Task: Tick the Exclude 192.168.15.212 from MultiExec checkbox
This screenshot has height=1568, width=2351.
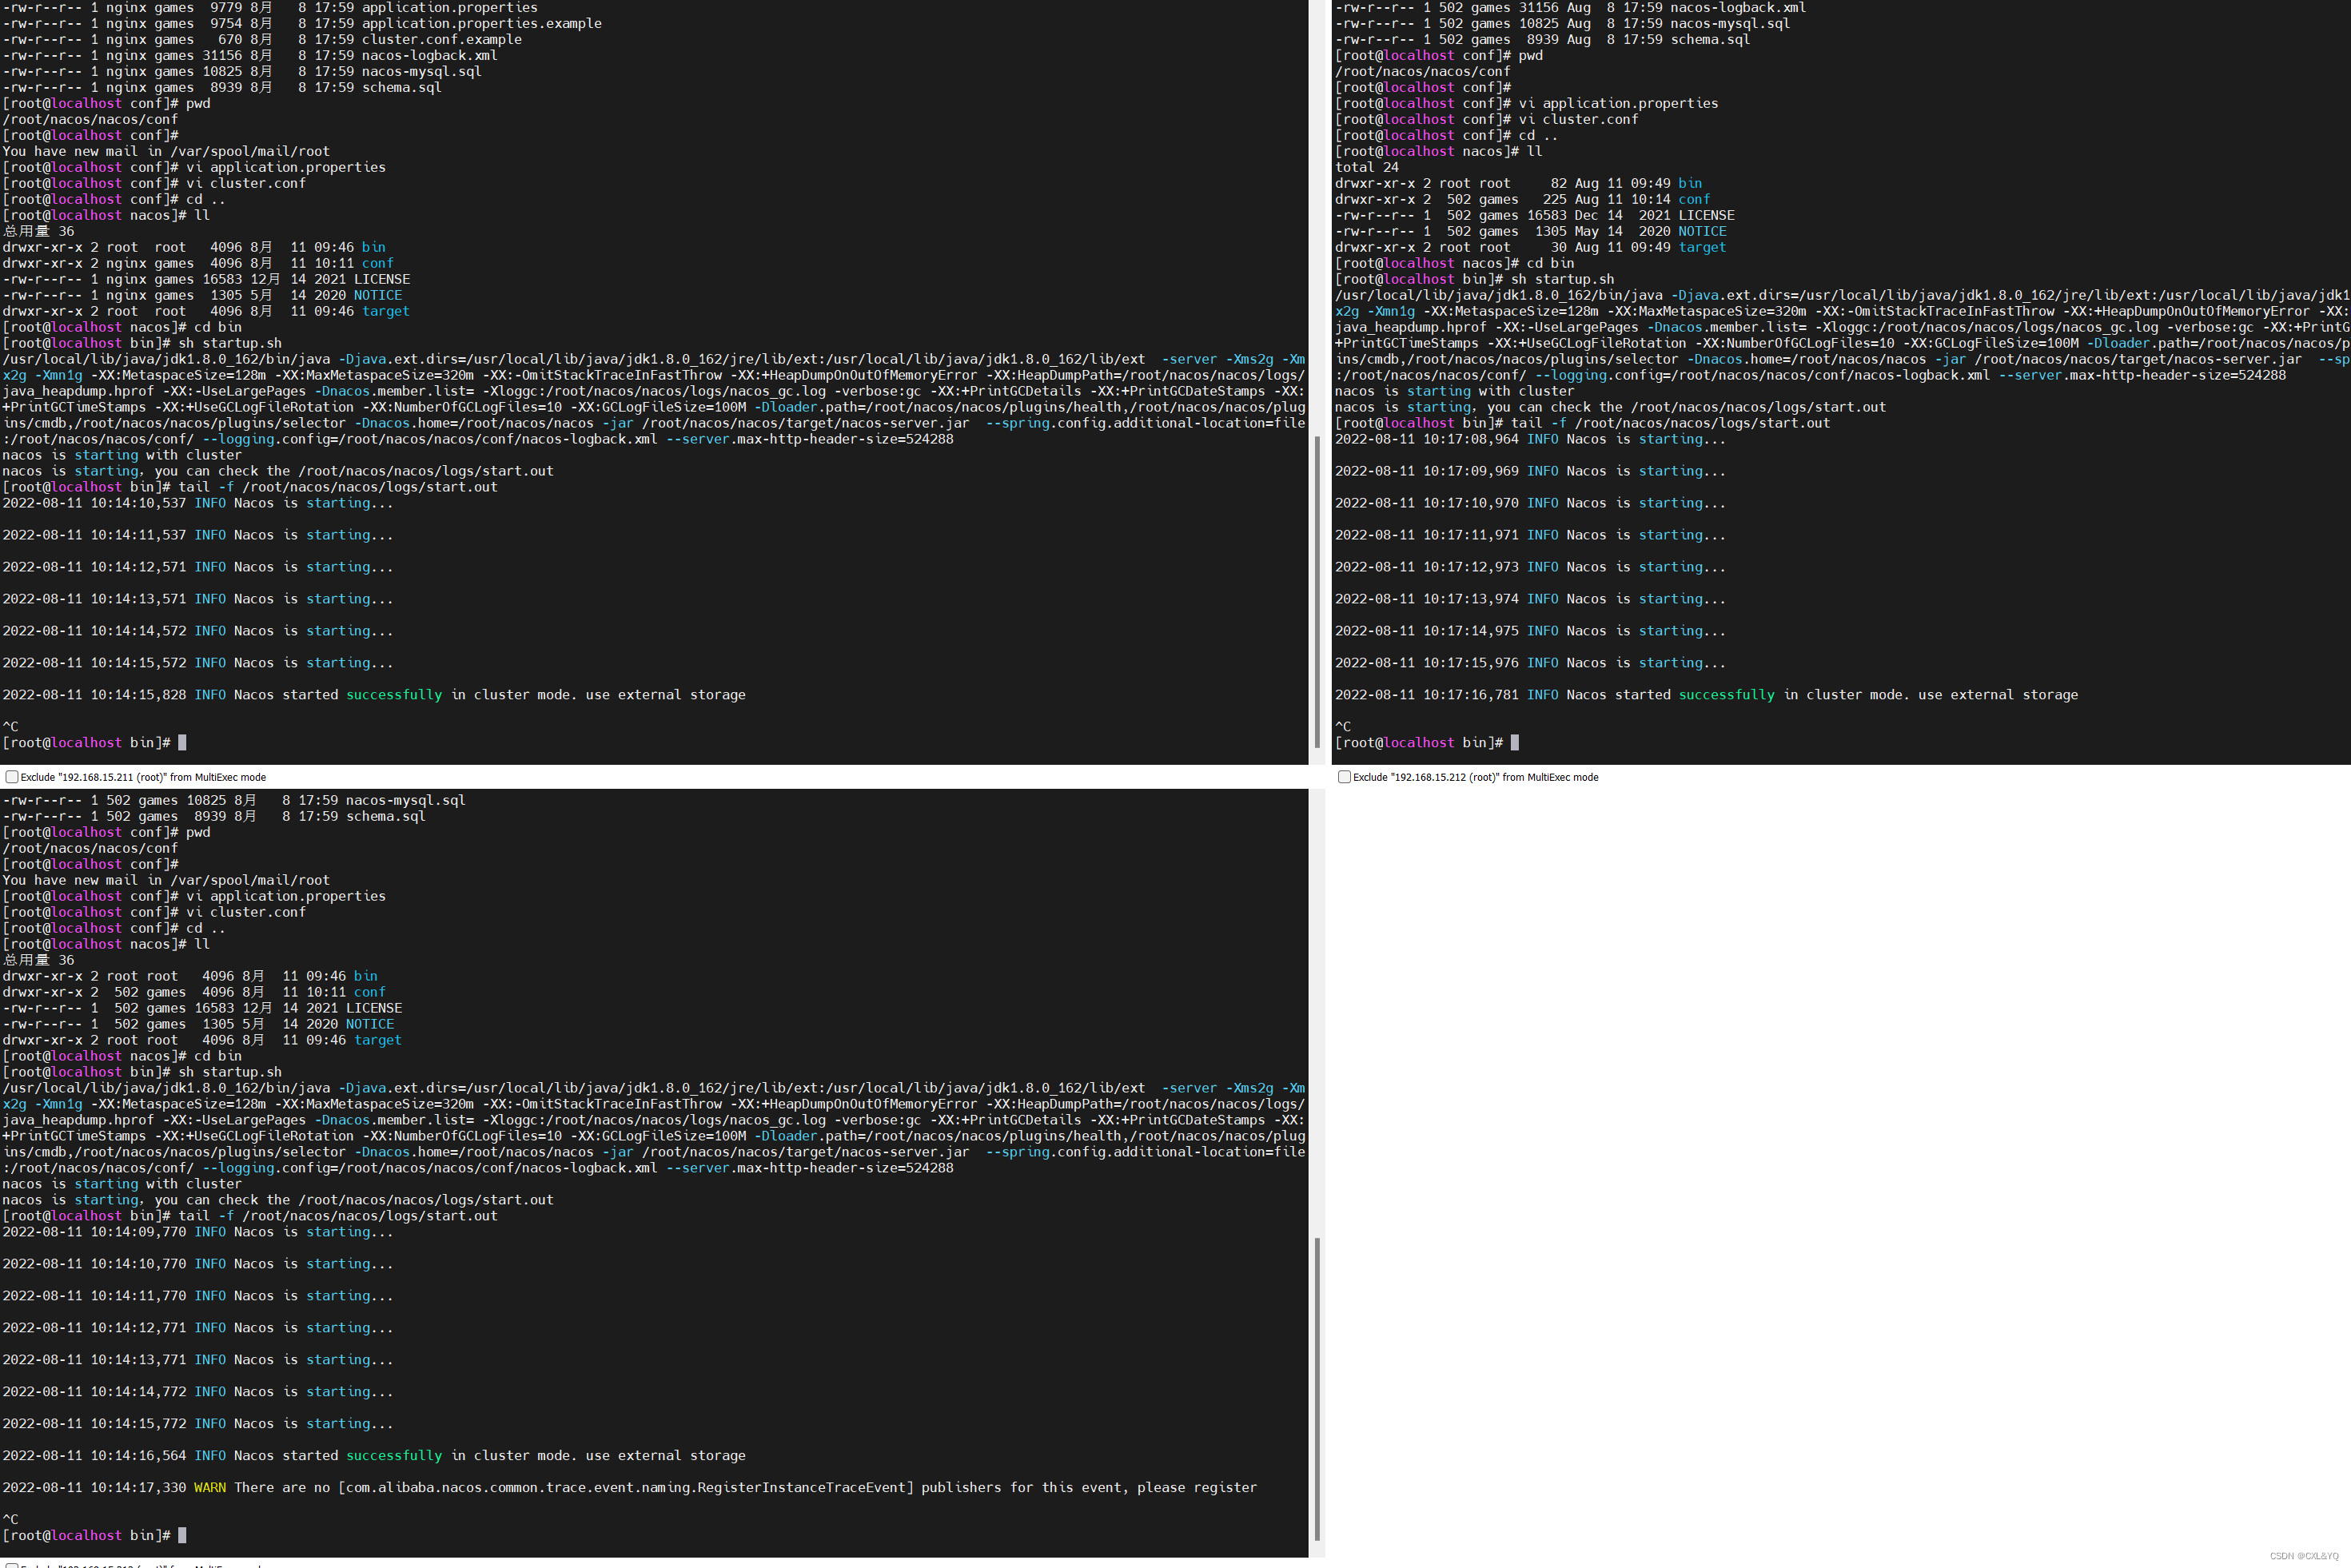Action: [1345, 777]
